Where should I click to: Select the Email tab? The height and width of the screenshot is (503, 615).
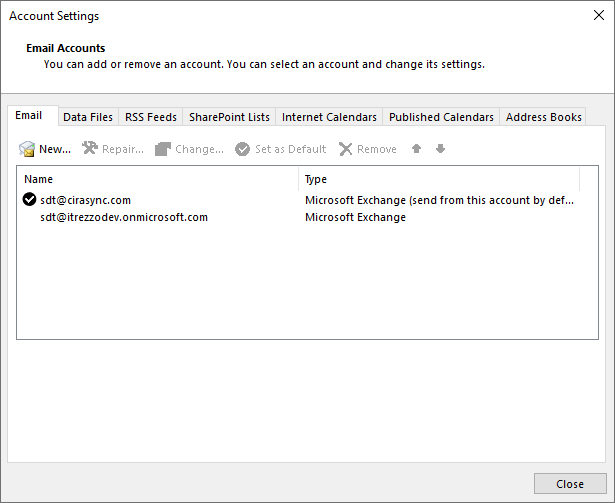[29, 116]
